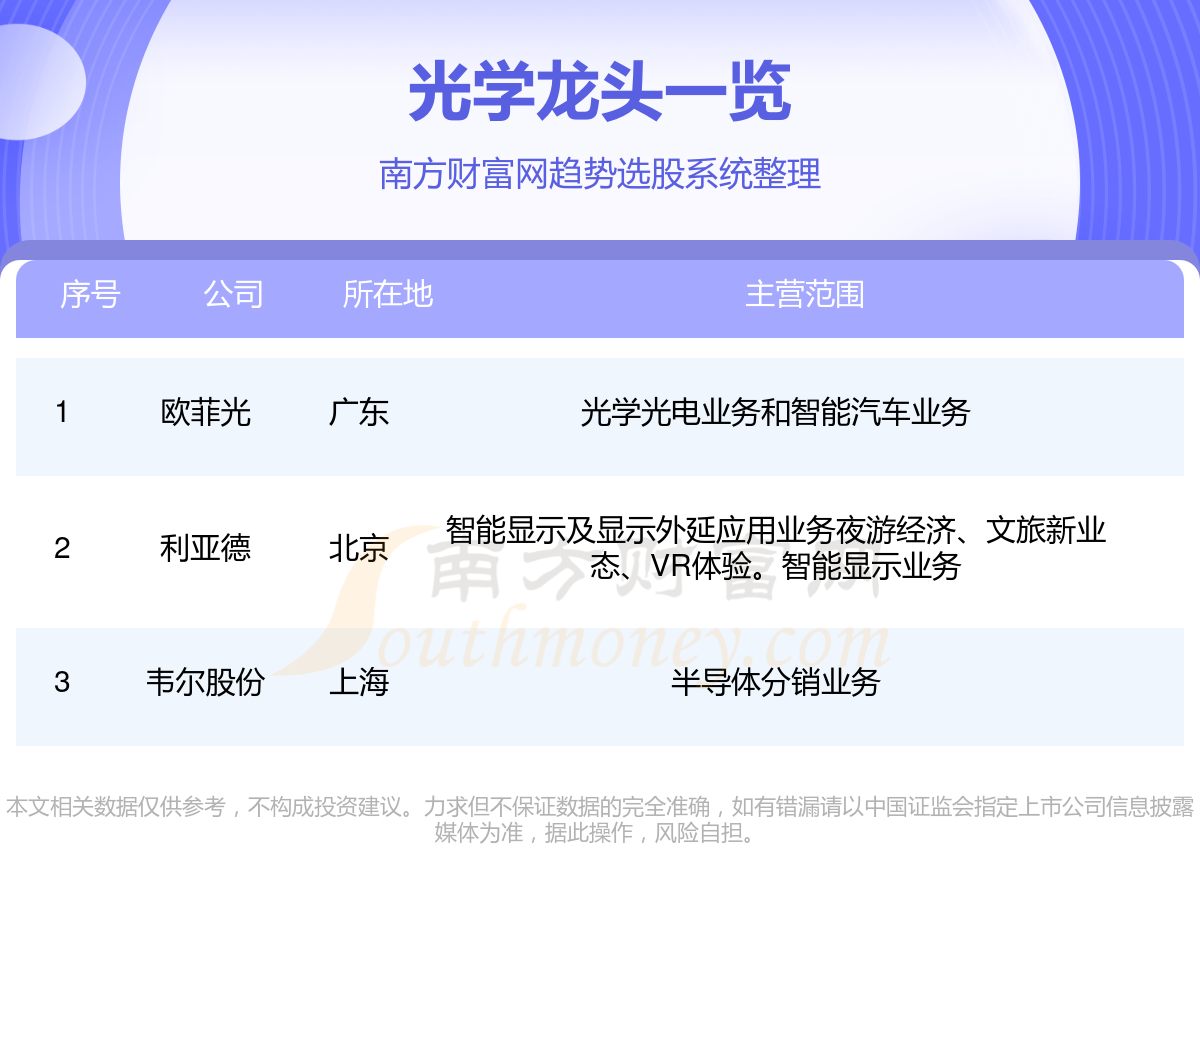
Task: Select the text 半导体分销业务
Action: coord(776,682)
